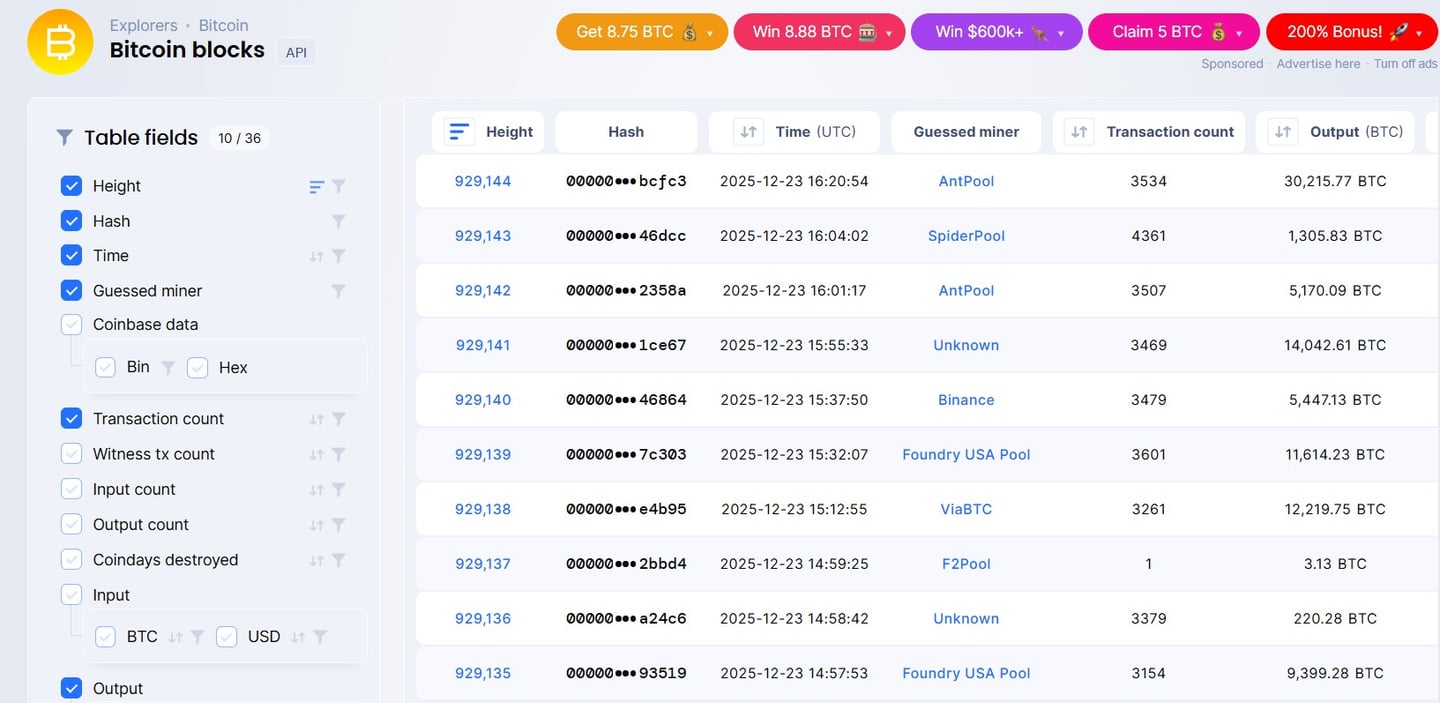The height and width of the screenshot is (703, 1440).
Task: Enable the Coinbase data checkbox
Action: [x=71, y=324]
